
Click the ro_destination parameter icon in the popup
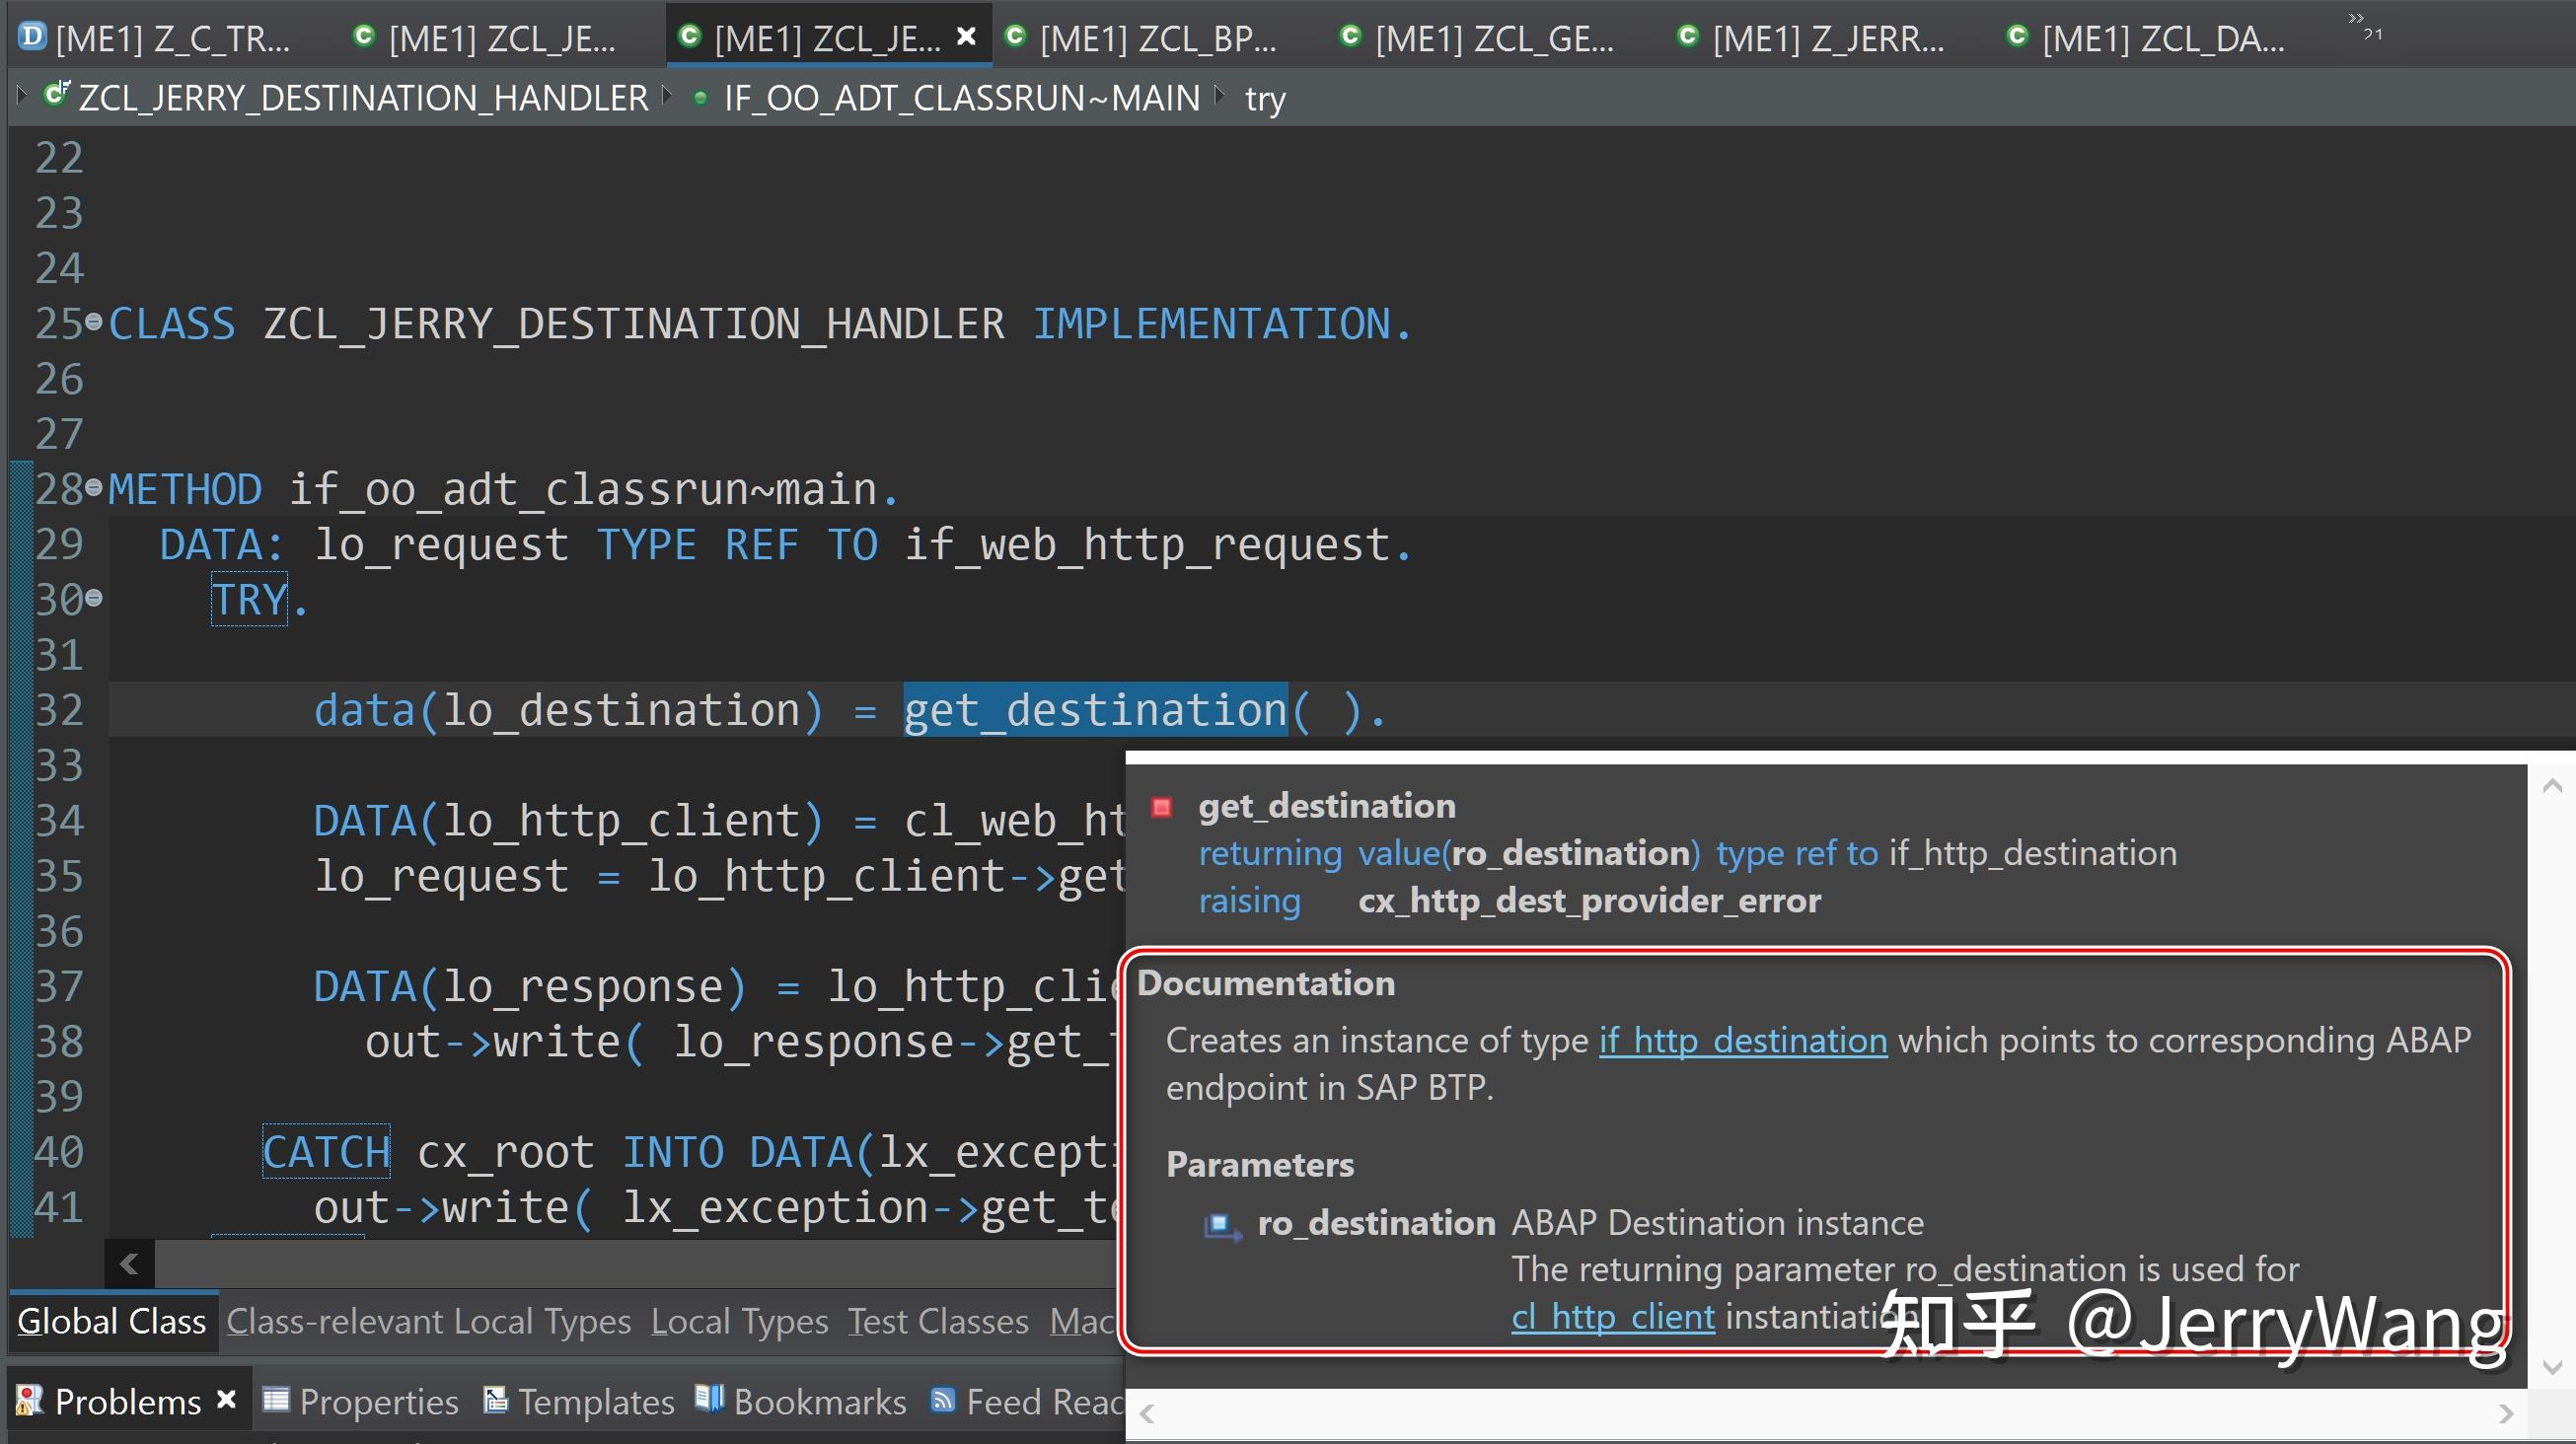point(1221,1225)
